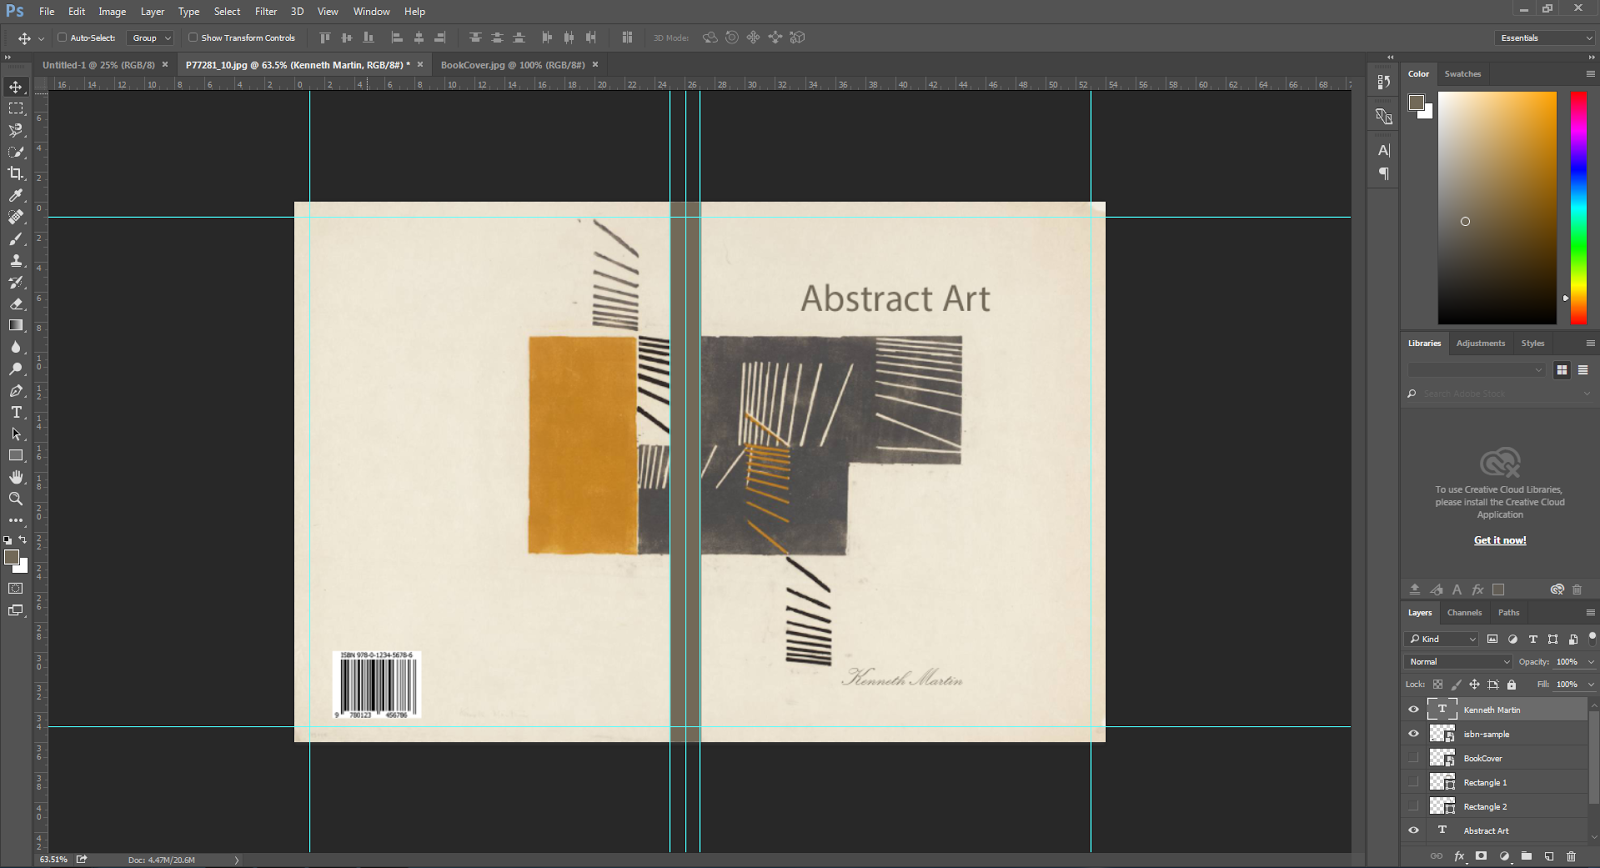Image resolution: width=1600 pixels, height=868 pixels.
Task: Select the Zoom tool
Action: (x=16, y=498)
